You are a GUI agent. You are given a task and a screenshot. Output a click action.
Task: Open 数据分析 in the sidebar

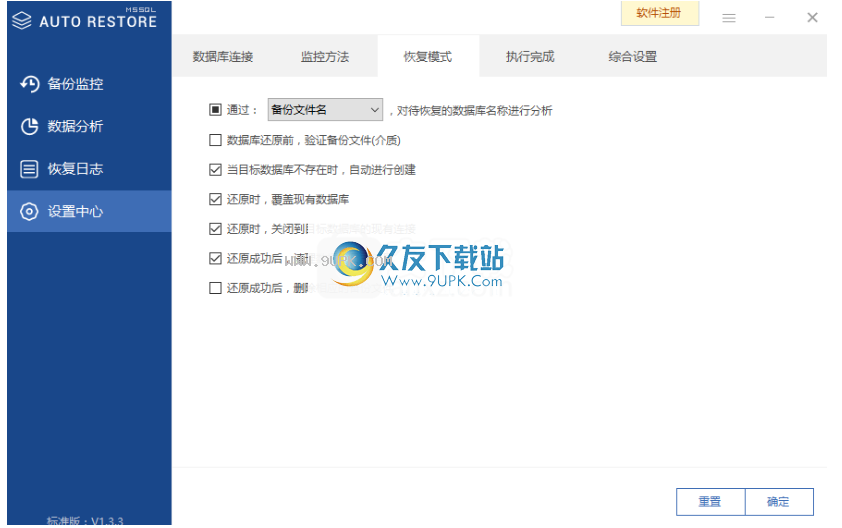click(x=89, y=126)
